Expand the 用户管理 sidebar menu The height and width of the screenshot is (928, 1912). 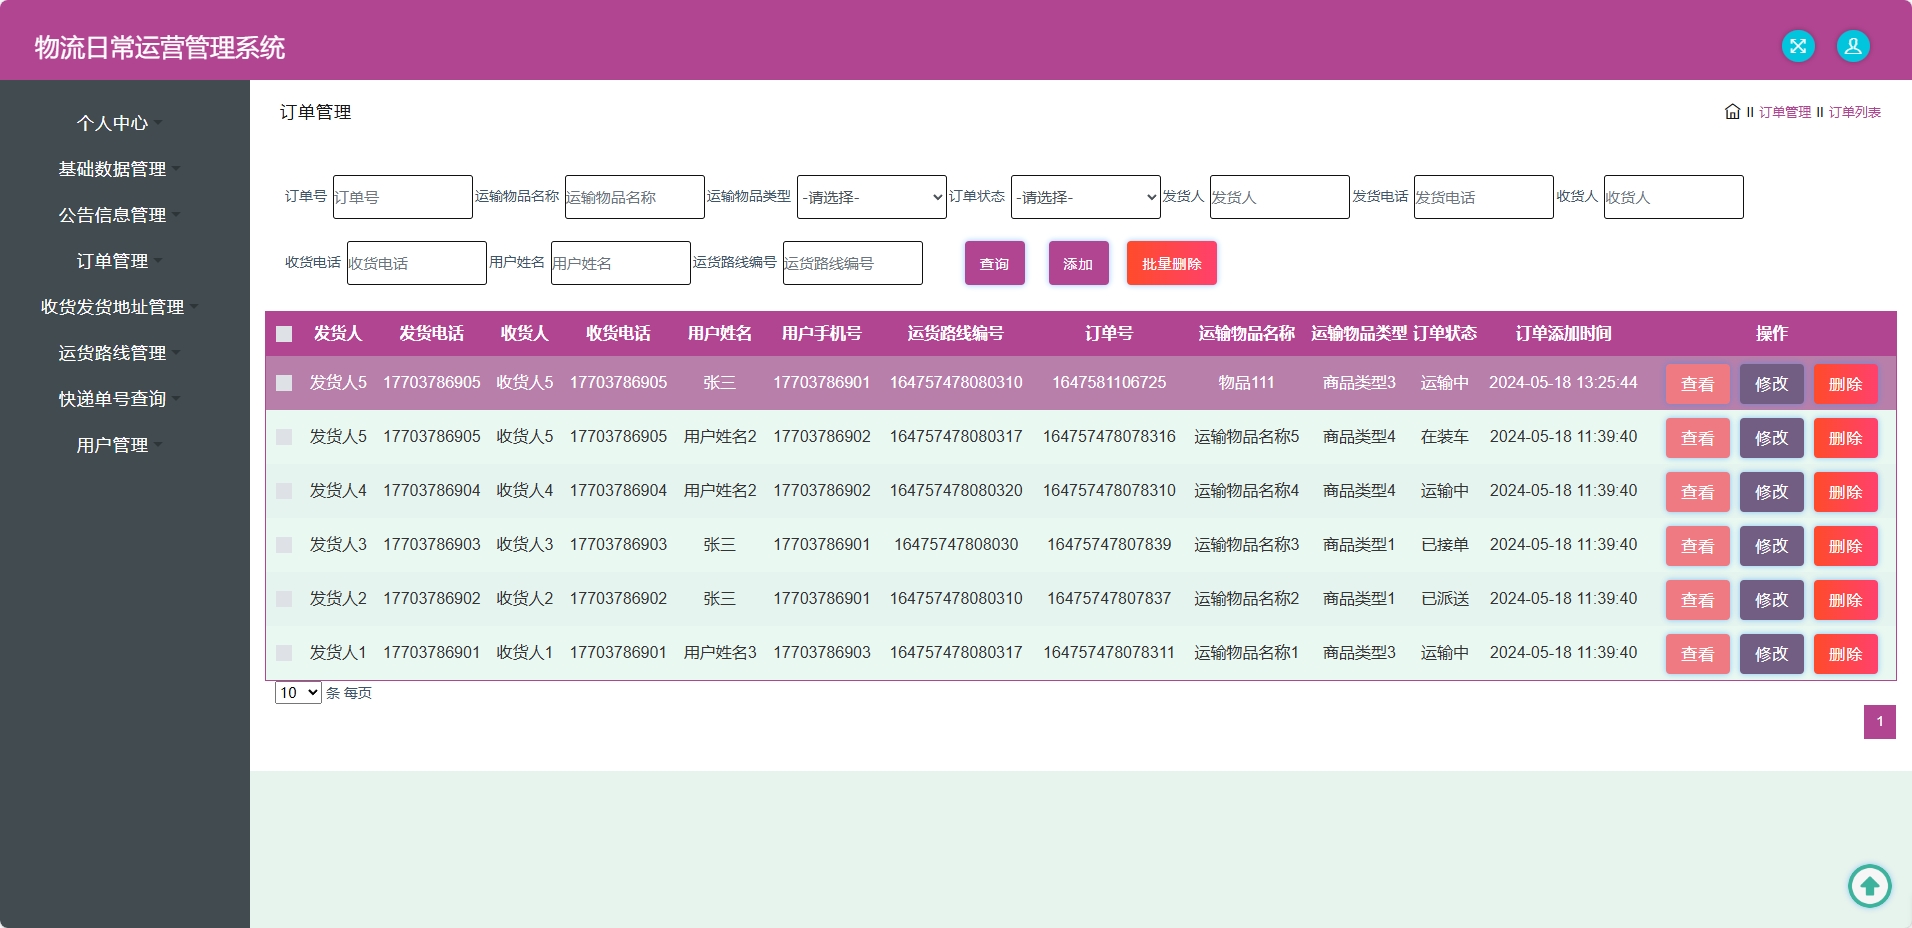coord(113,445)
